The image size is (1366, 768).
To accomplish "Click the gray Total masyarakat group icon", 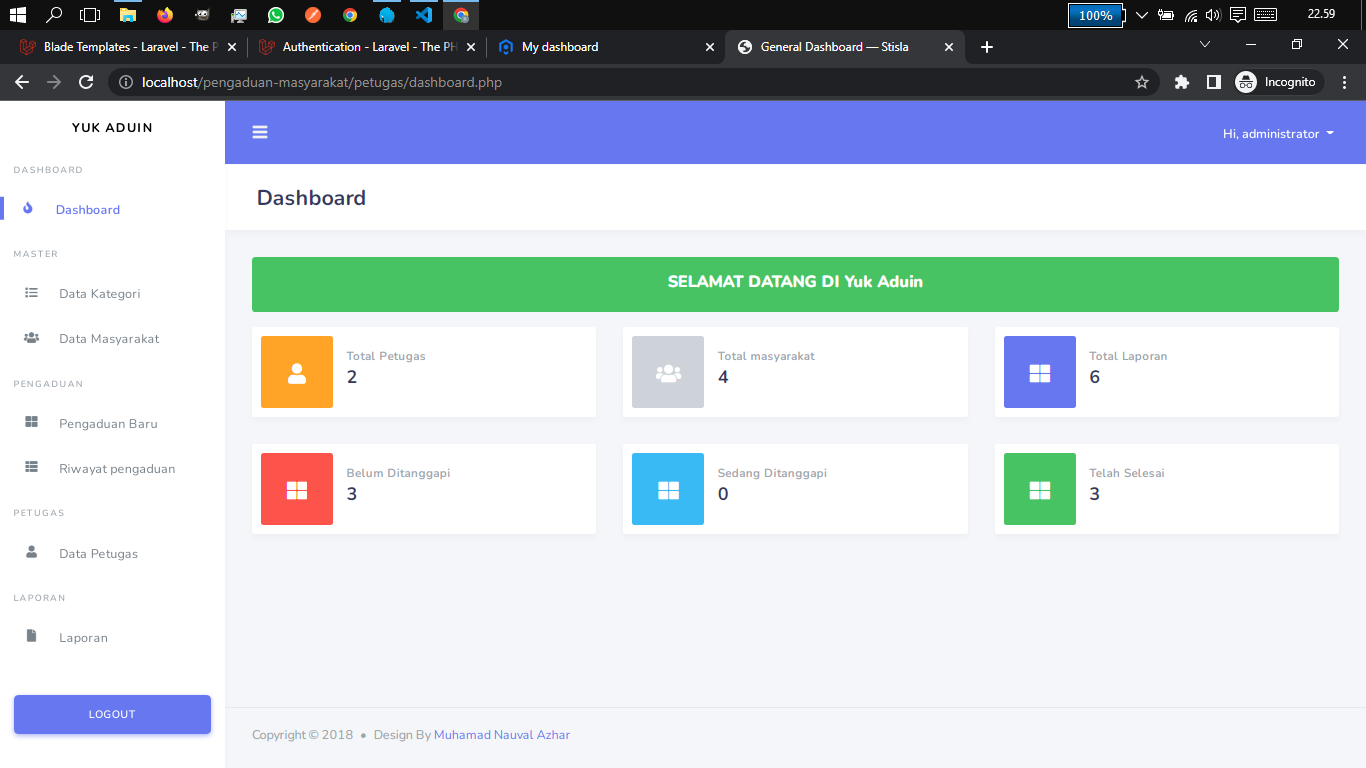I will click(667, 372).
